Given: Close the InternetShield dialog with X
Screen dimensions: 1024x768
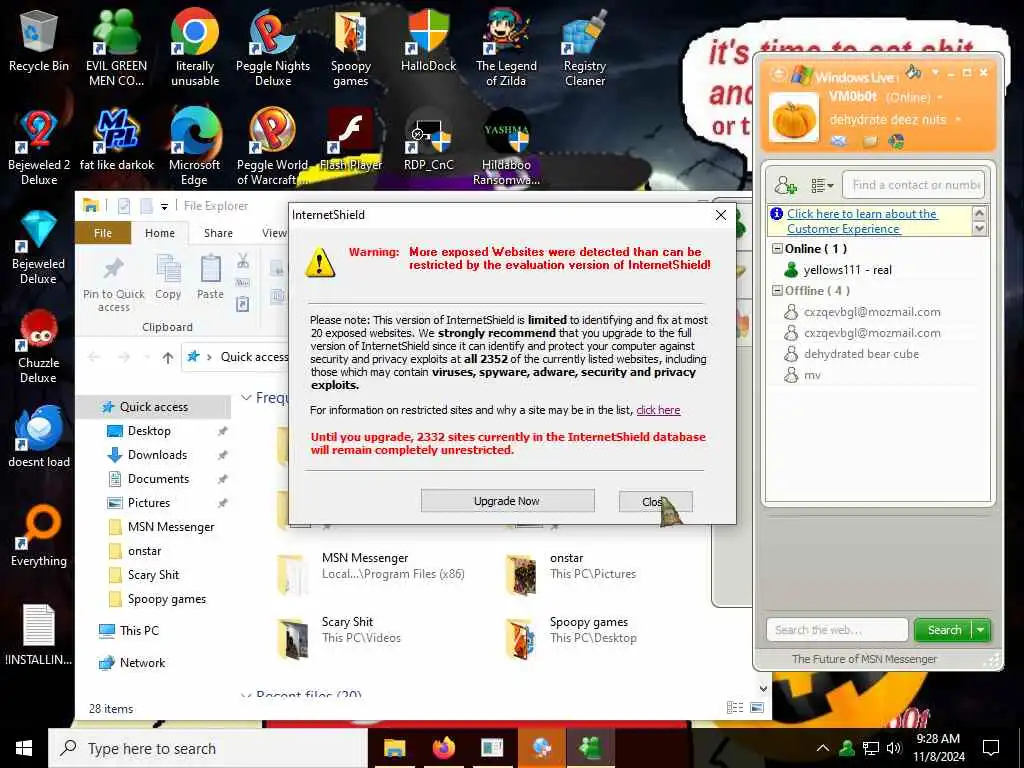Looking at the screenshot, I should click(720, 215).
